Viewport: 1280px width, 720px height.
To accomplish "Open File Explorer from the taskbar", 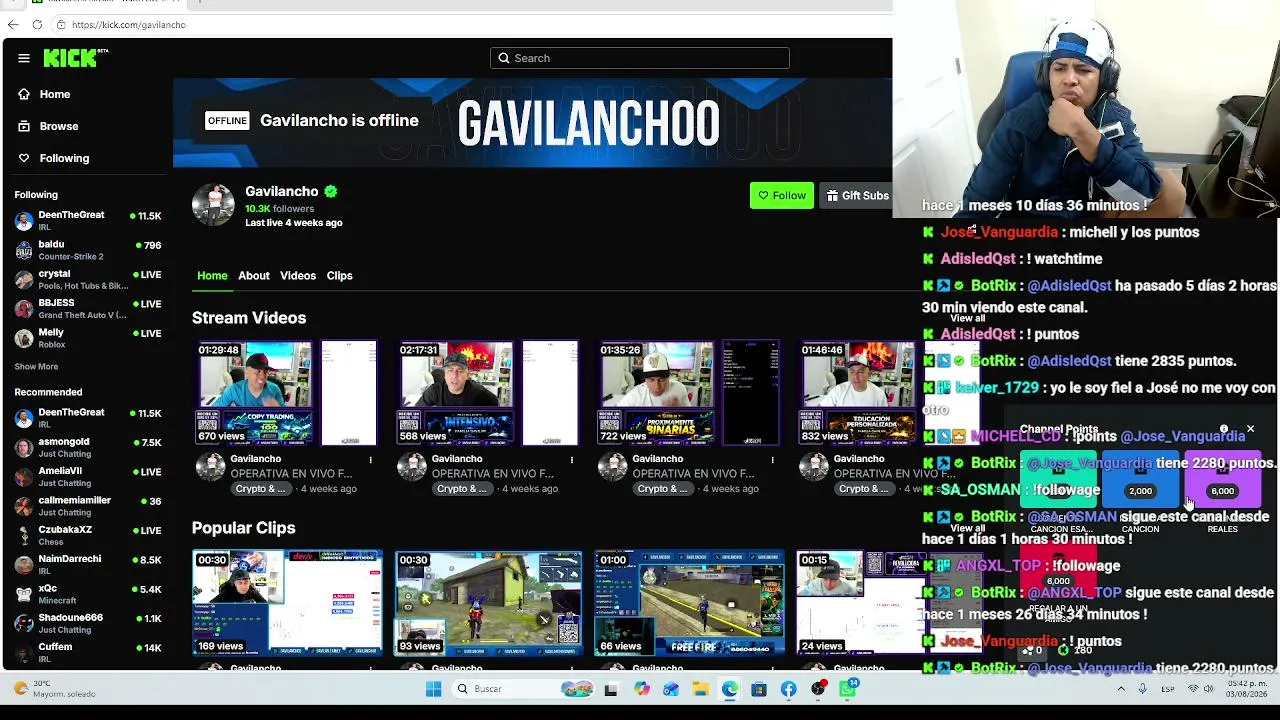I will pyautogui.click(x=700, y=689).
